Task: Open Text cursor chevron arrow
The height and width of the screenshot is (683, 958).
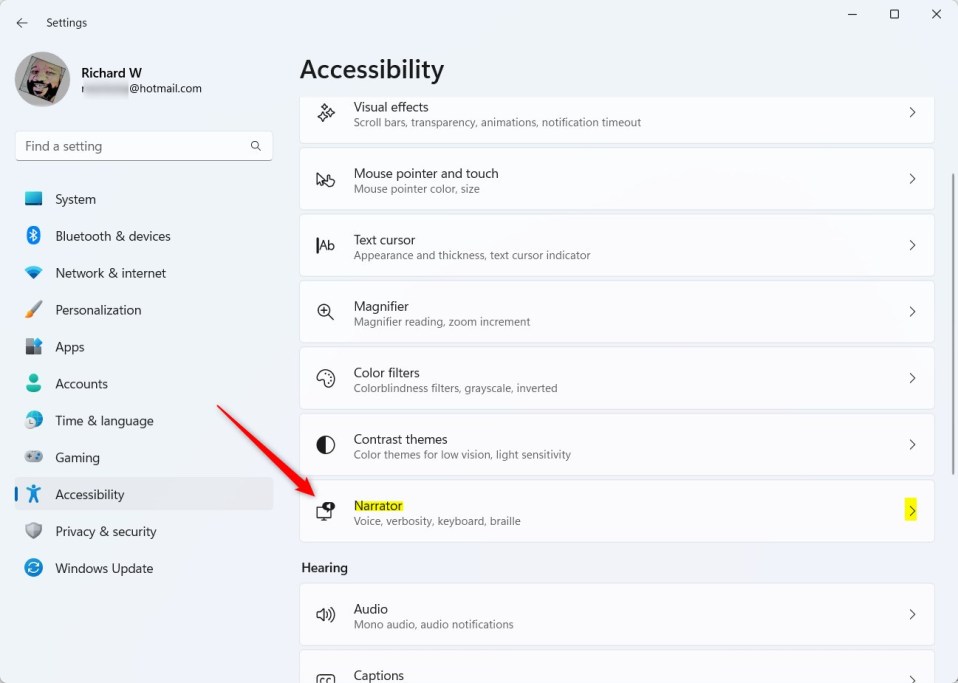Action: point(912,245)
